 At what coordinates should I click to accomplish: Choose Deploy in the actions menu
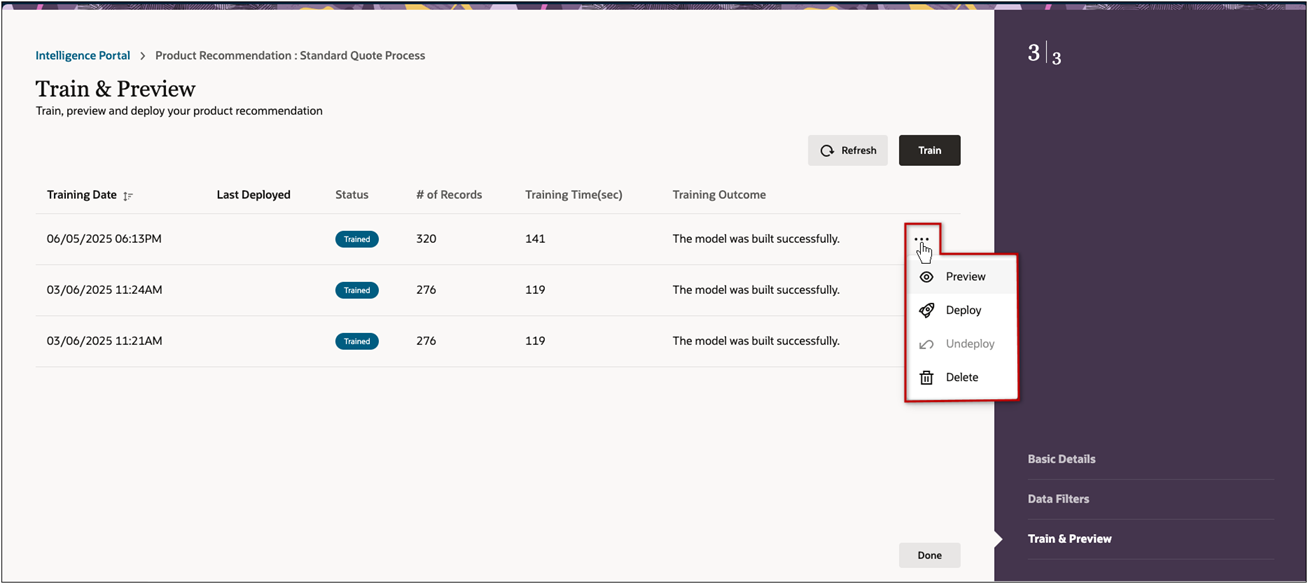[963, 311]
